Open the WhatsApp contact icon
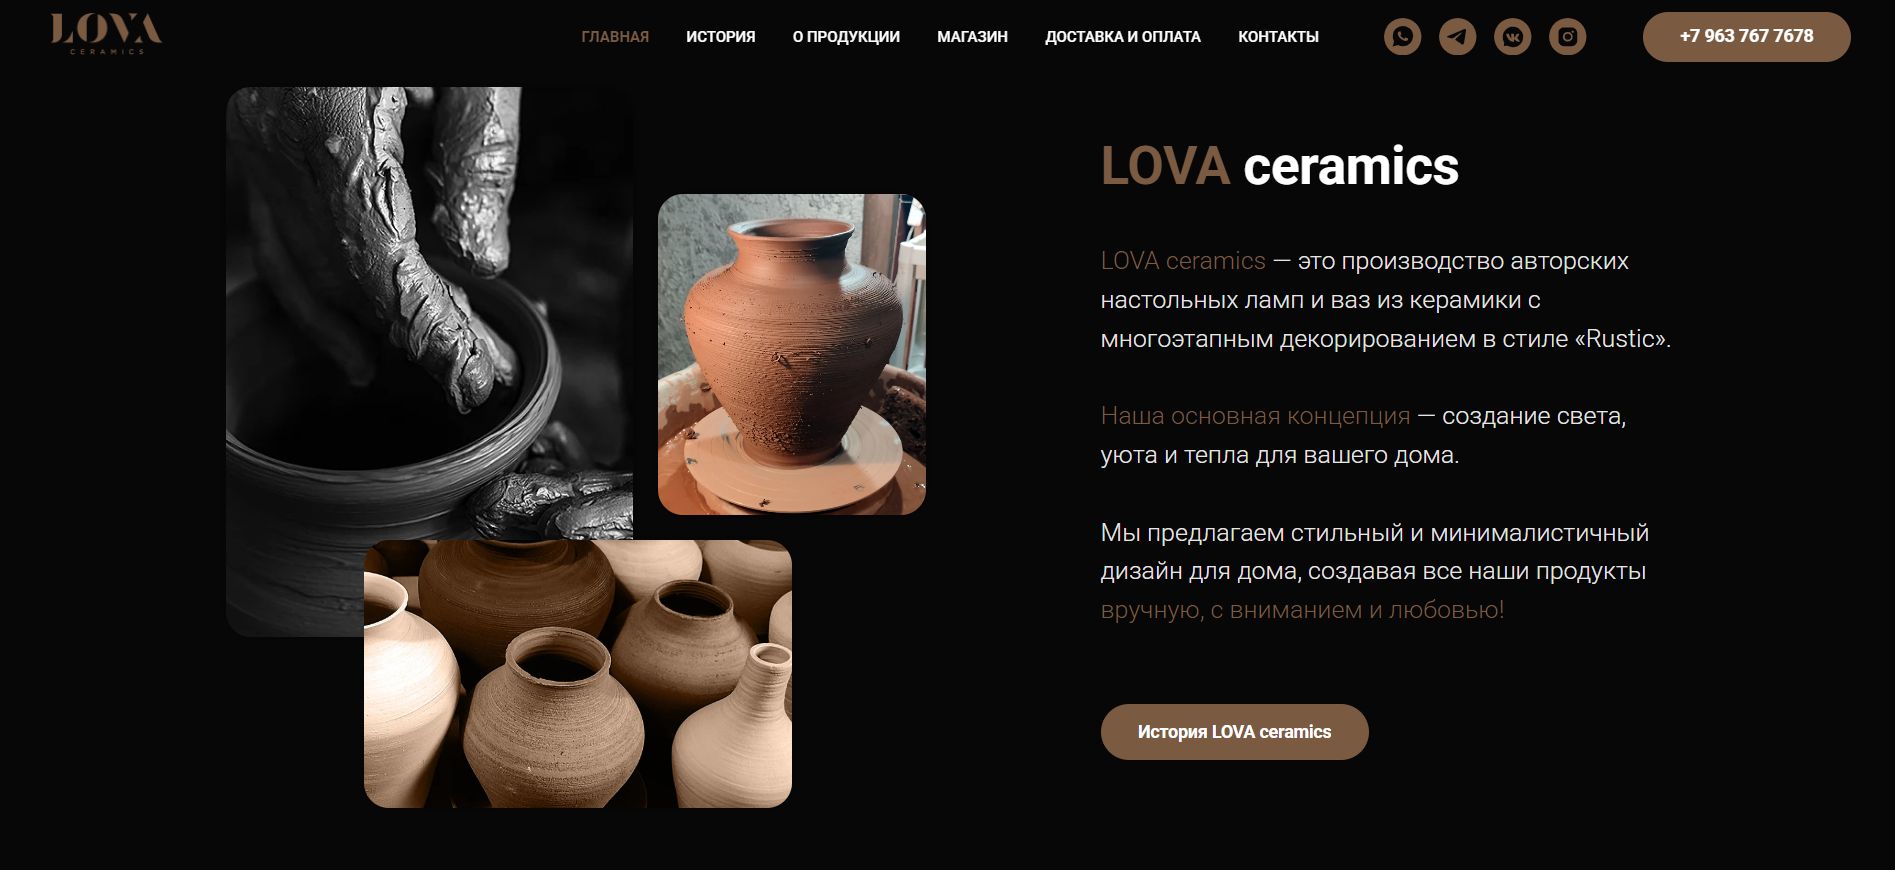Viewport: 1895px width, 870px height. click(x=1402, y=37)
